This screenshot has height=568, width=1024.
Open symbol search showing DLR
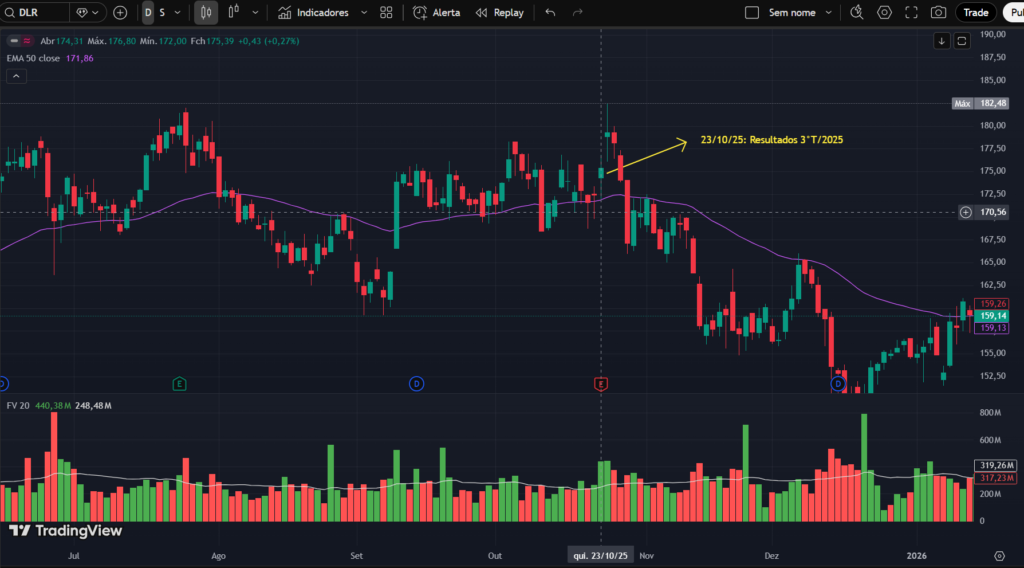point(33,12)
